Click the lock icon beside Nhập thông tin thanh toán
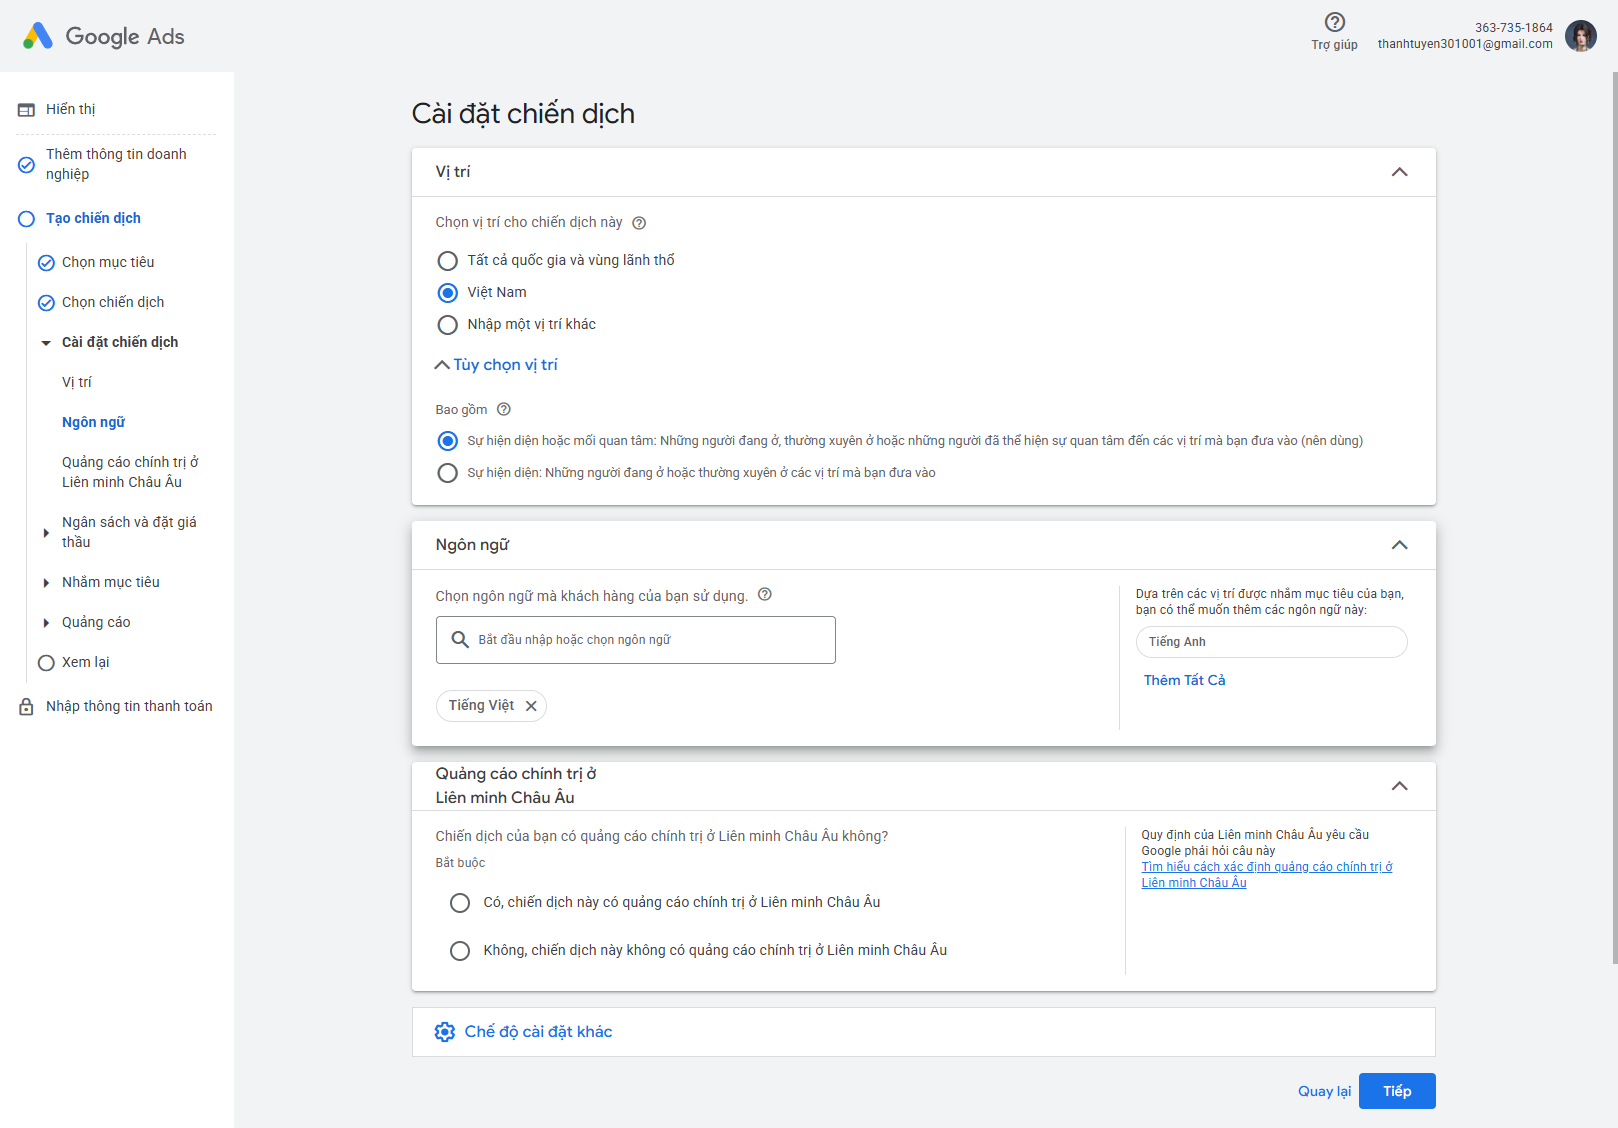 [x=27, y=707]
